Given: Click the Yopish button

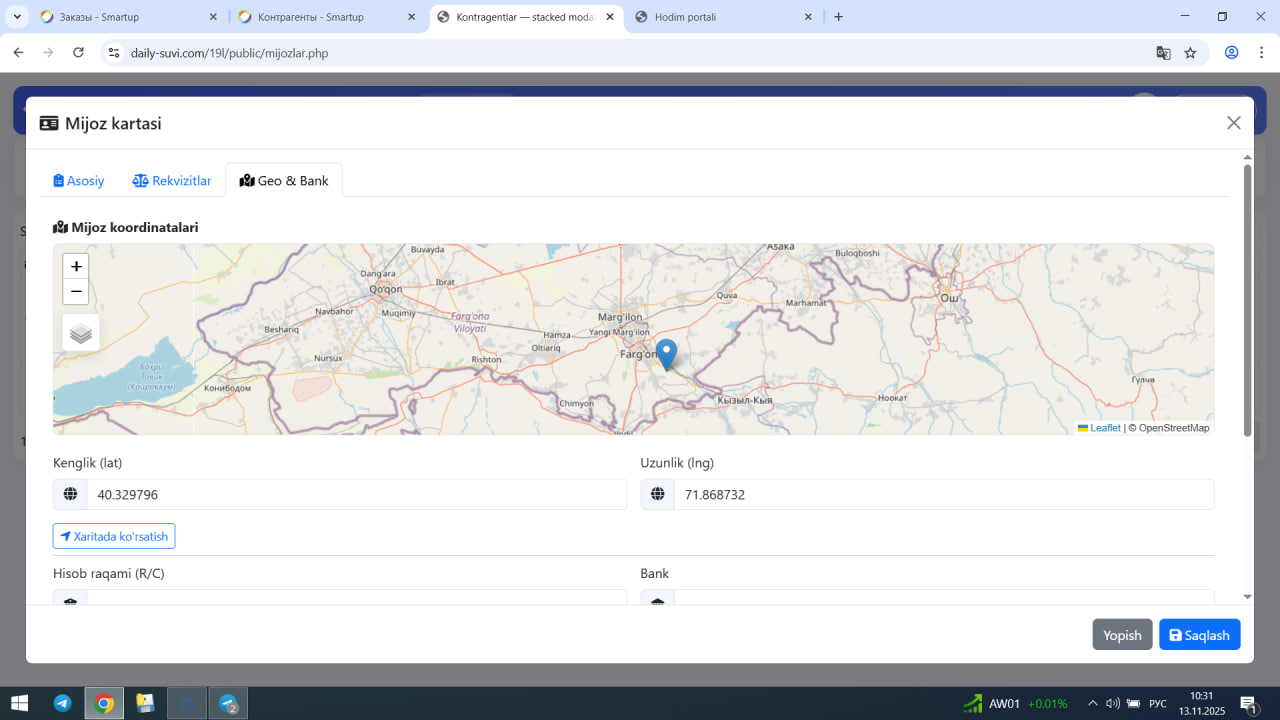Looking at the screenshot, I should point(1122,635).
